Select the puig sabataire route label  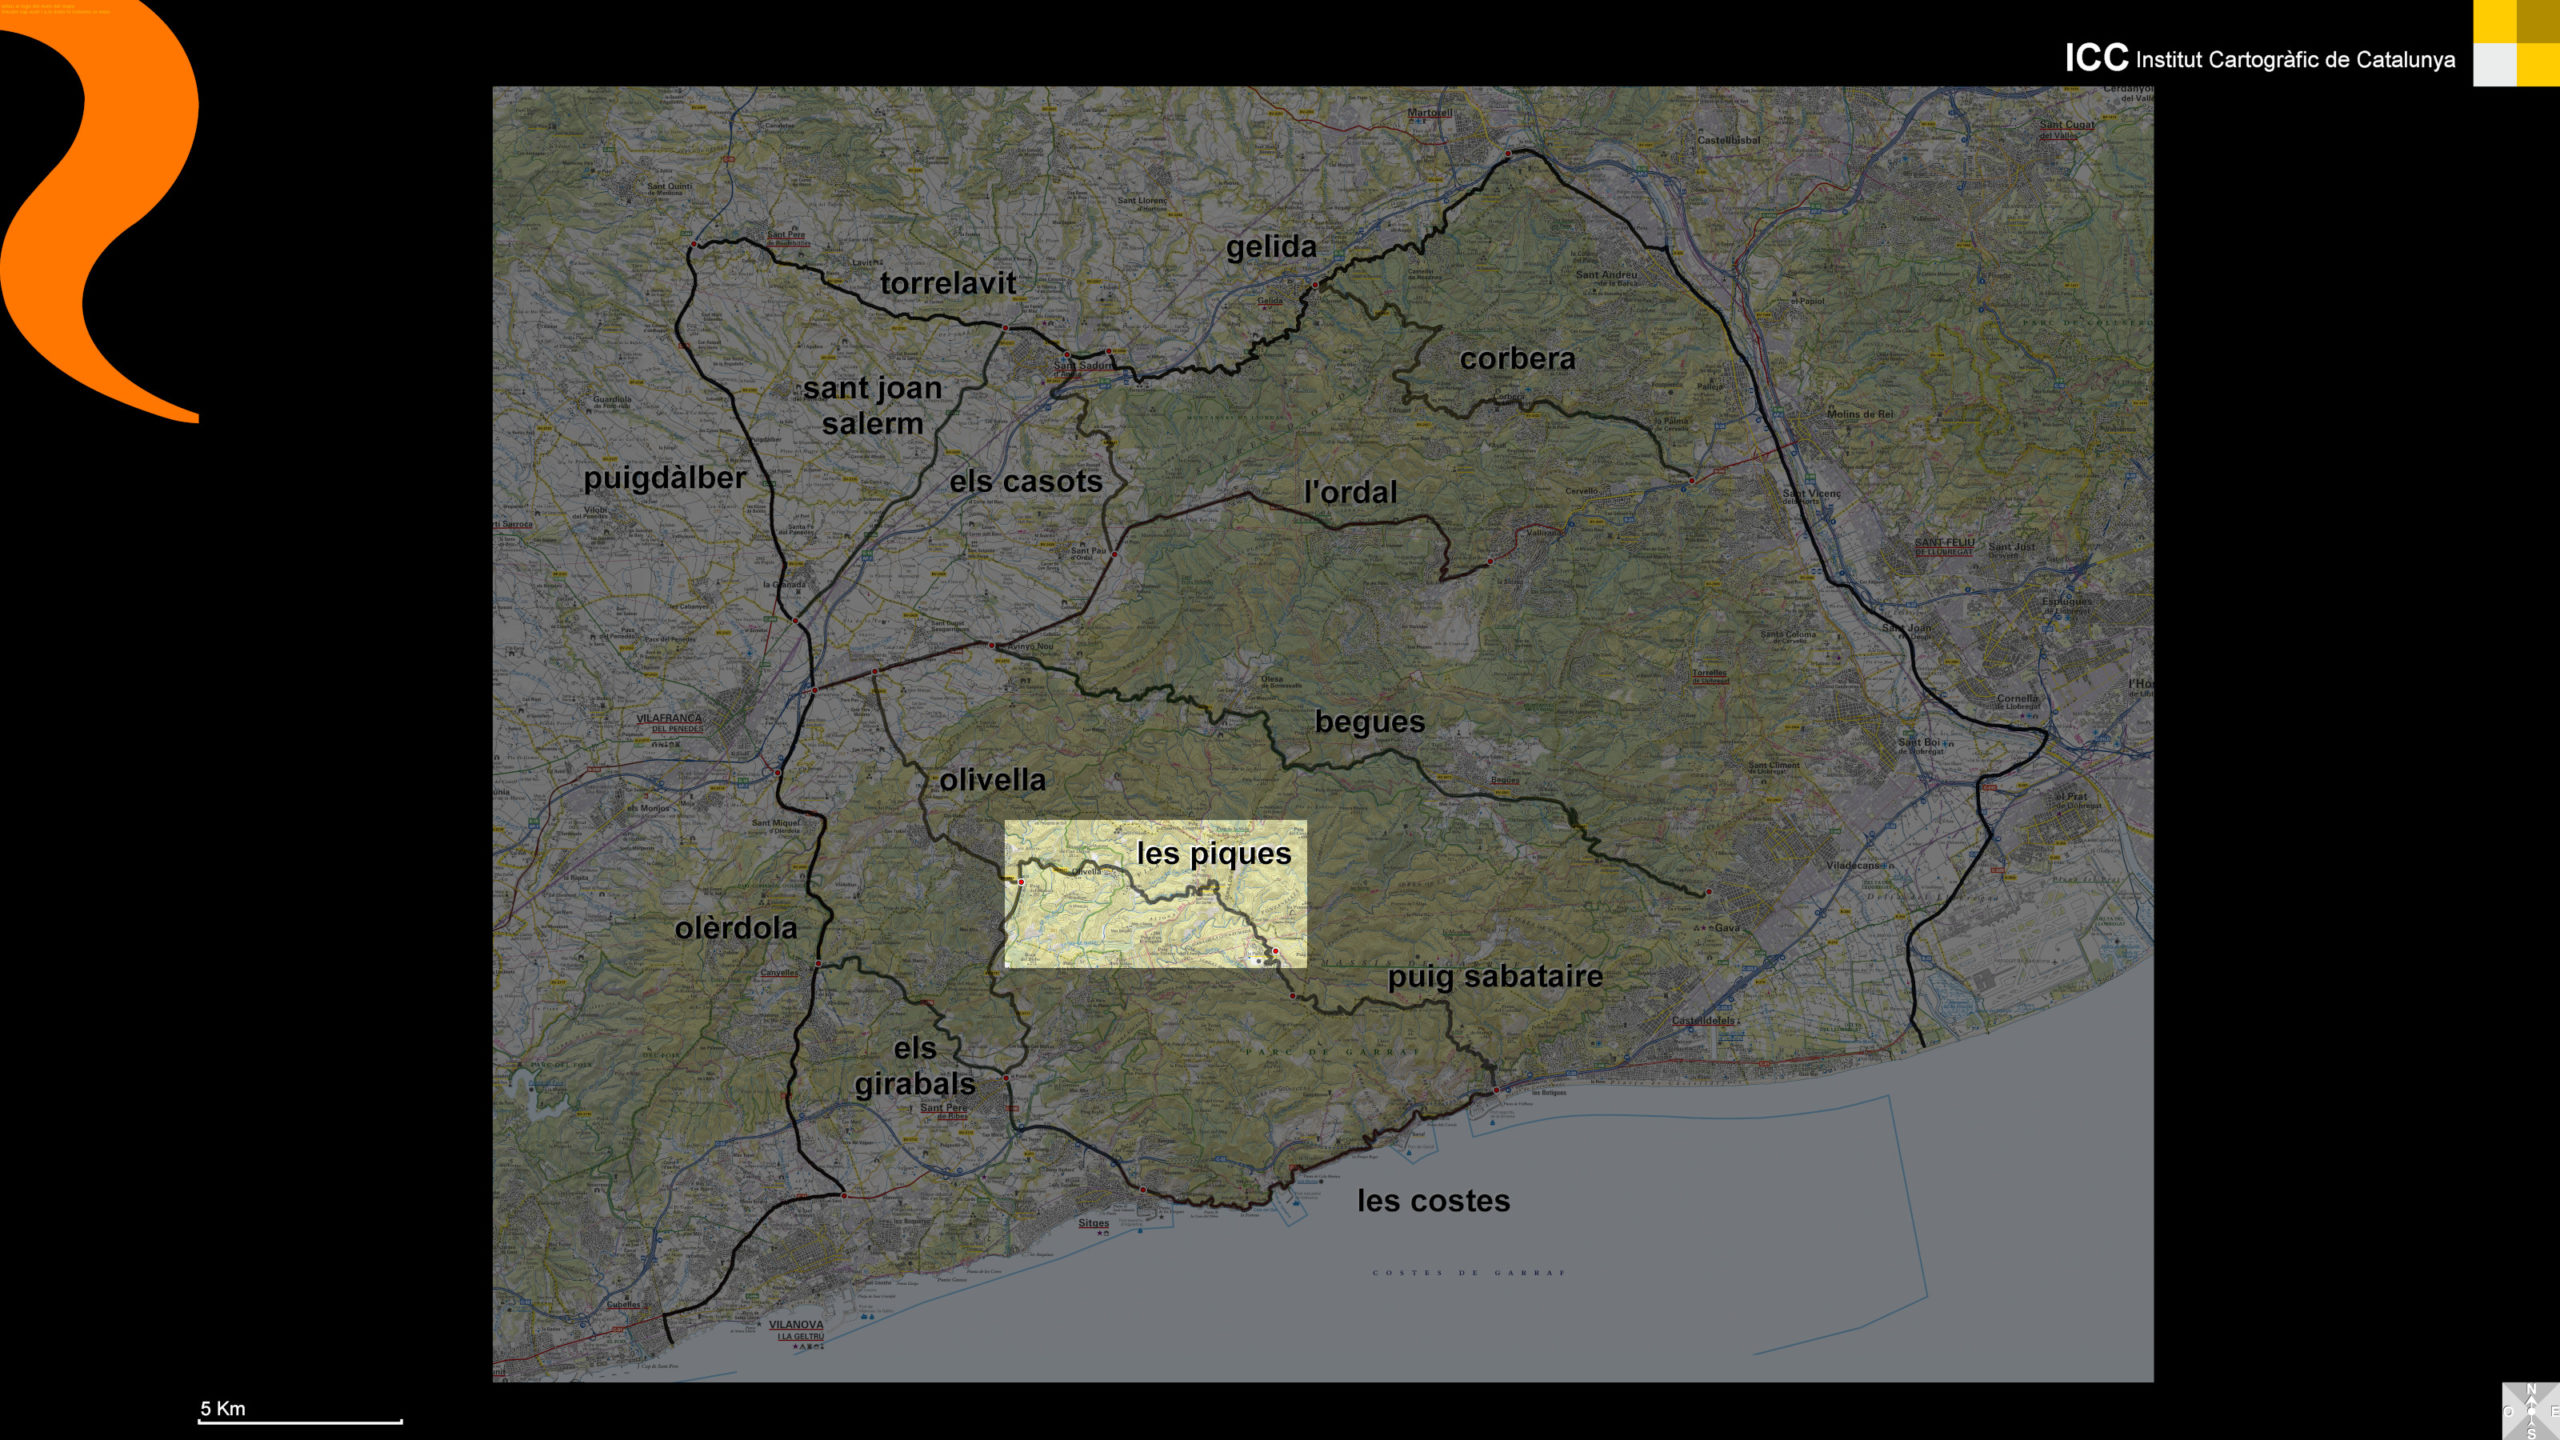[1495, 977]
